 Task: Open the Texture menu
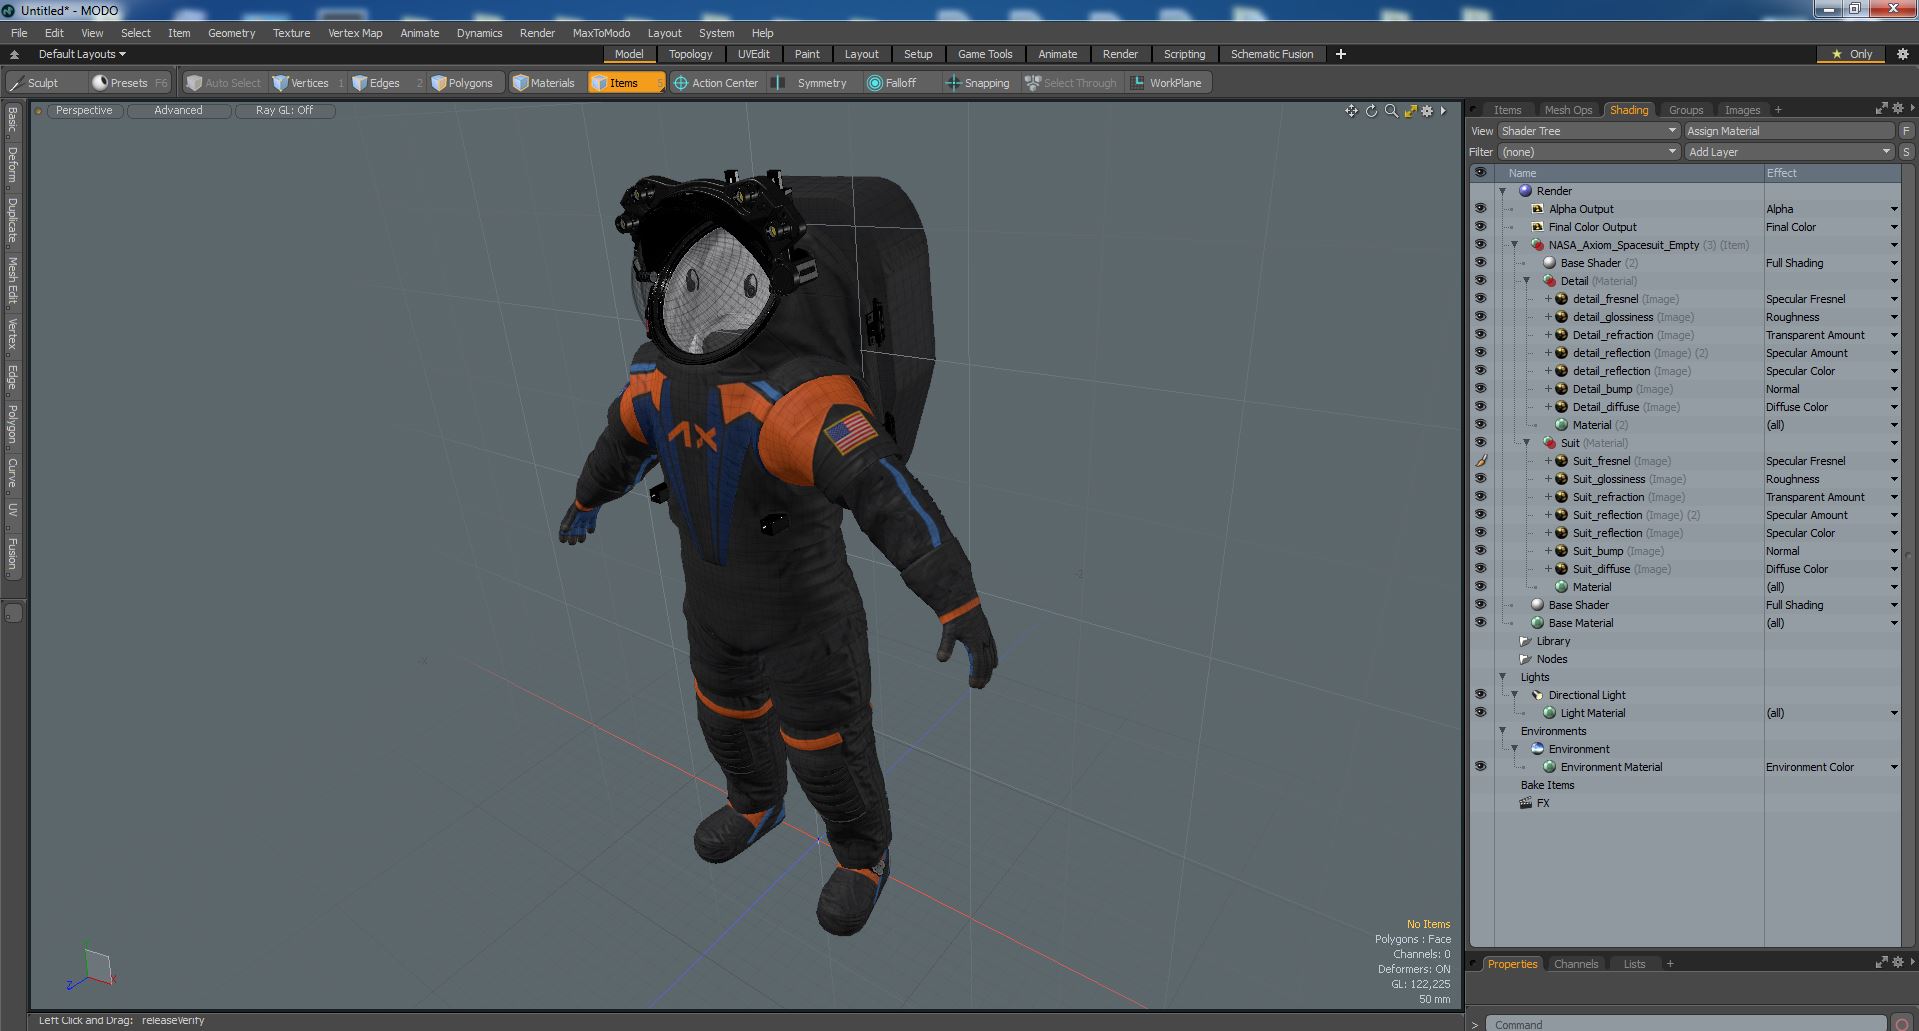(x=291, y=33)
